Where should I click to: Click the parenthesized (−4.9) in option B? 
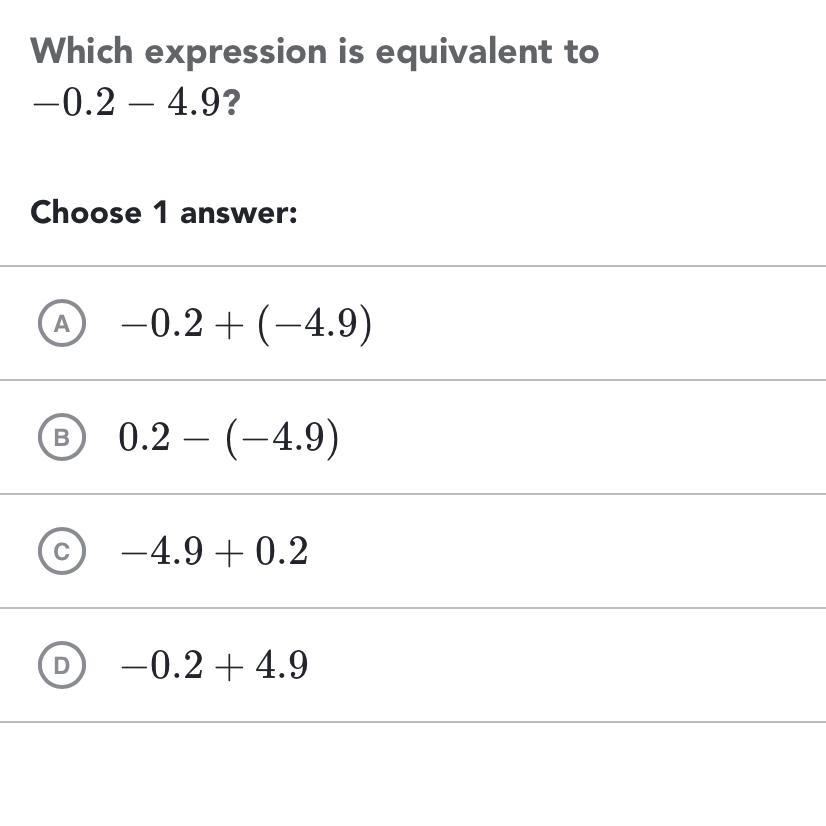pos(282,438)
